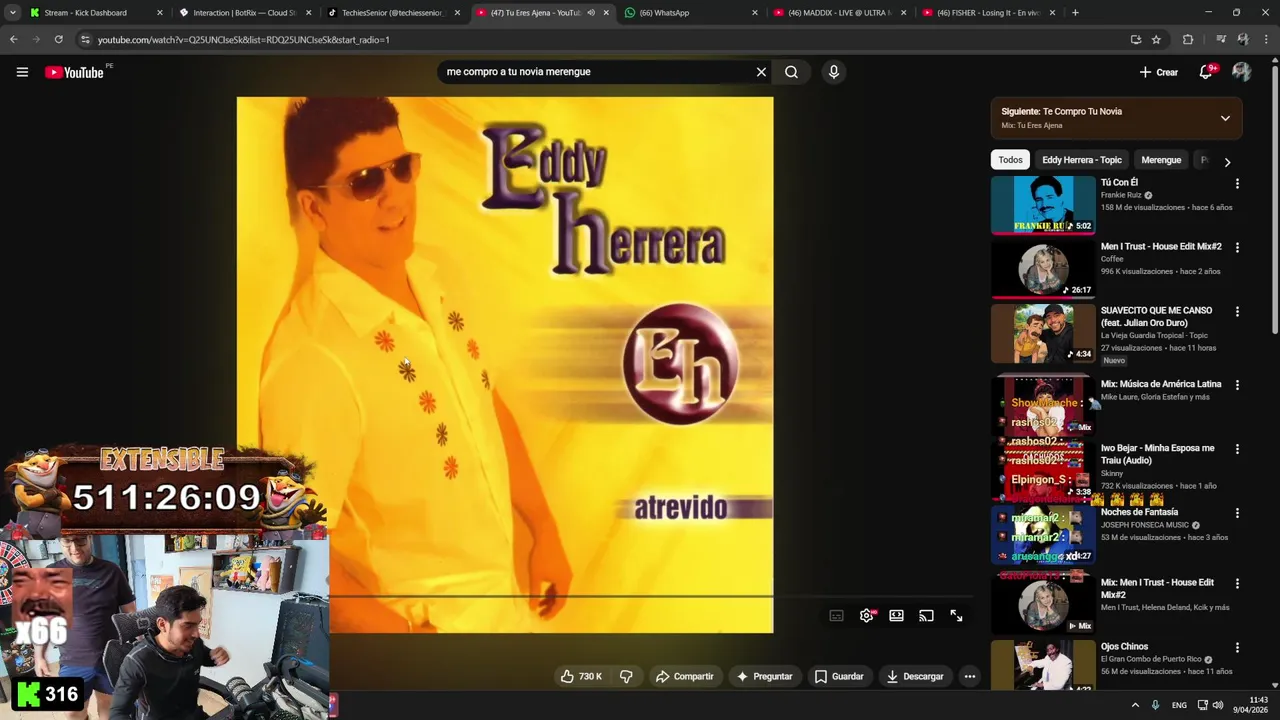The width and height of the screenshot is (1280, 720).
Task: Like the video with 730 K likes
Action: (581, 677)
